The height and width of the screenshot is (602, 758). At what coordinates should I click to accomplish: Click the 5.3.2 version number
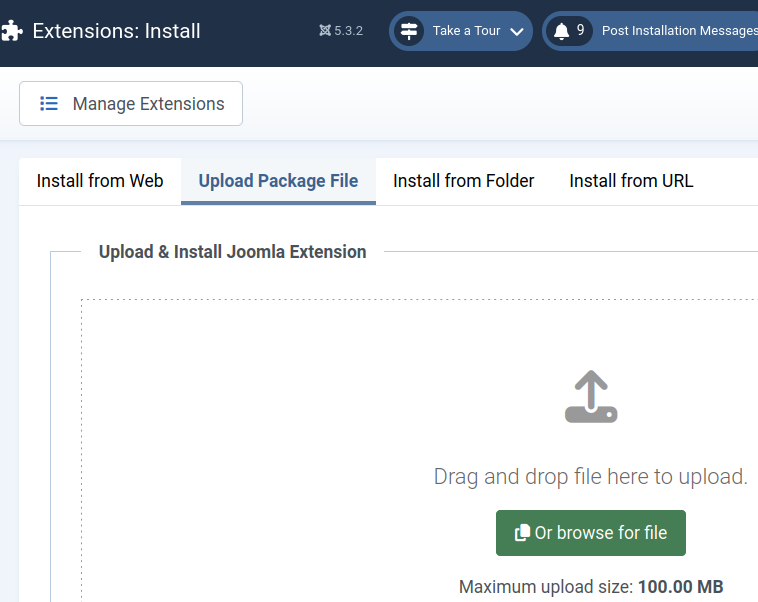point(349,31)
